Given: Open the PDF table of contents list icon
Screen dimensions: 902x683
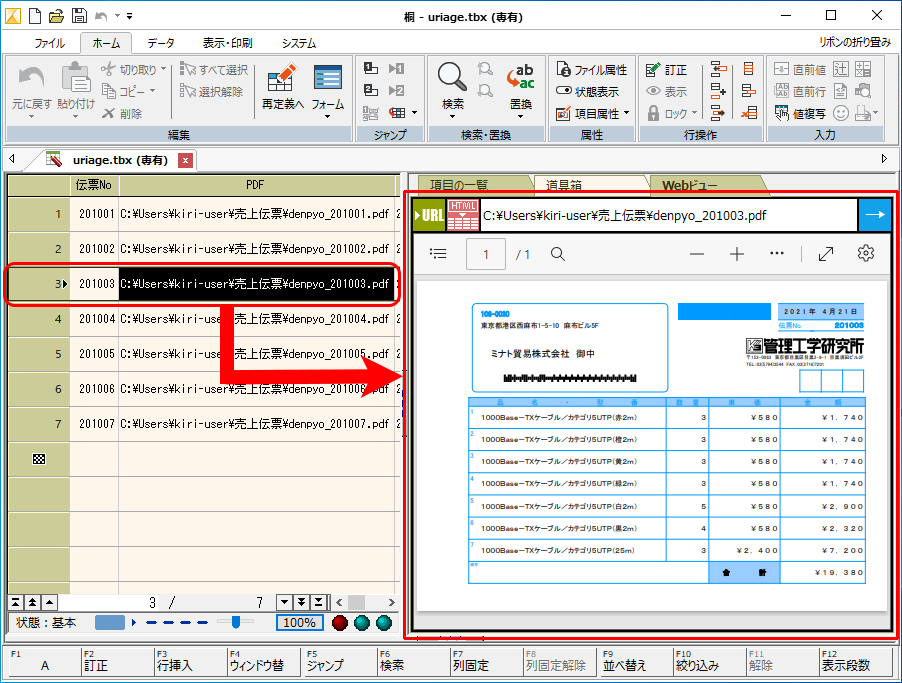Looking at the screenshot, I should pos(438,254).
